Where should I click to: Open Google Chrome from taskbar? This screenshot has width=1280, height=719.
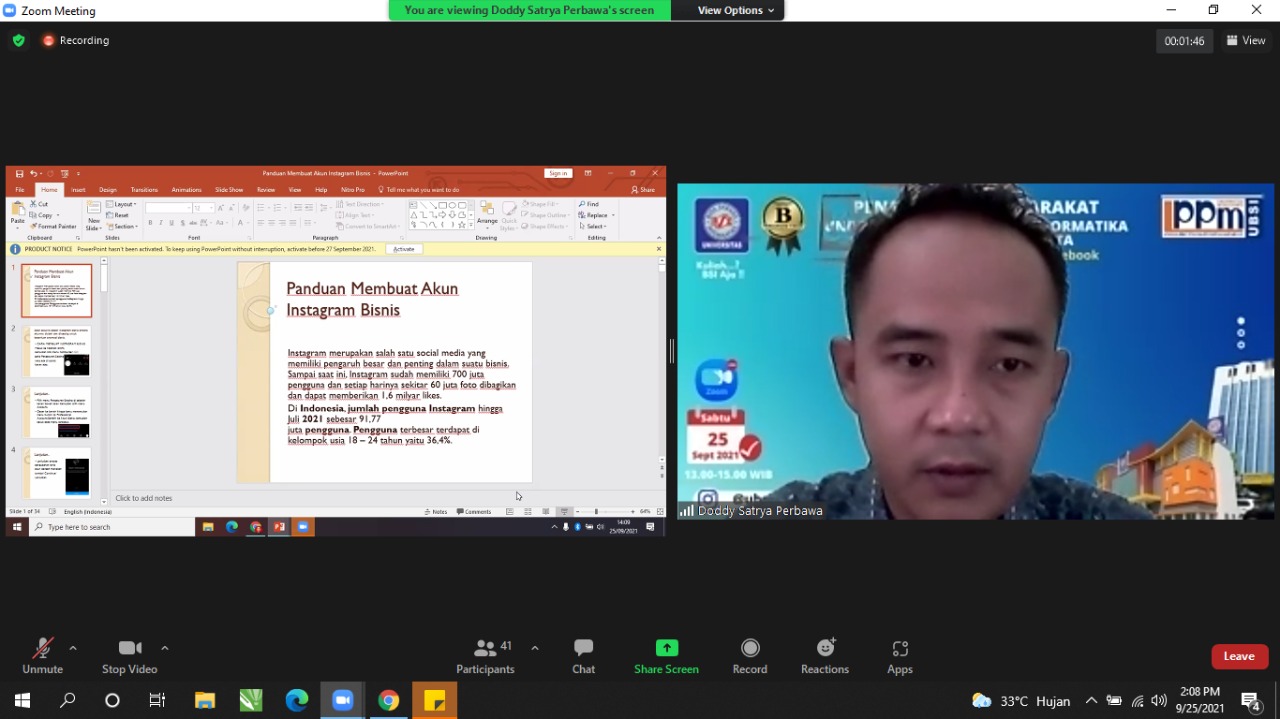pyautogui.click(x=389, y=701)
